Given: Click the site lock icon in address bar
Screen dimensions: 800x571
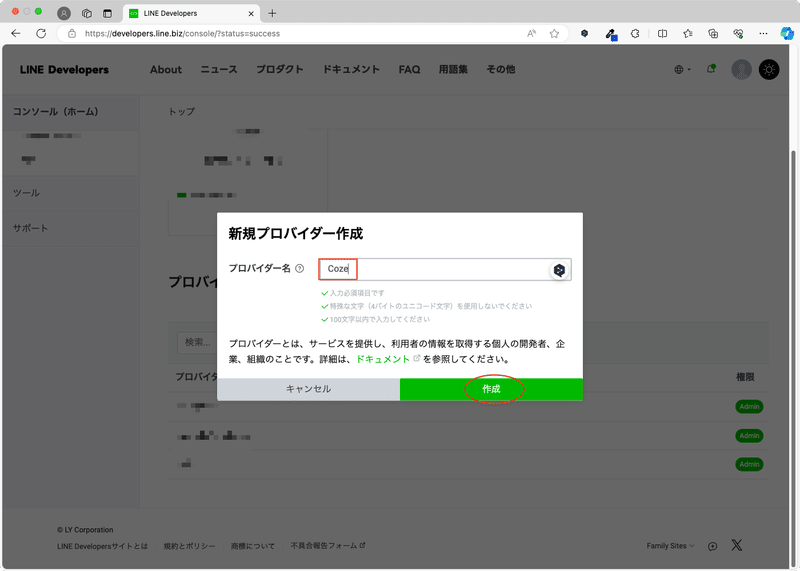Looking at the screenshot, I should (x=72, y=34).
